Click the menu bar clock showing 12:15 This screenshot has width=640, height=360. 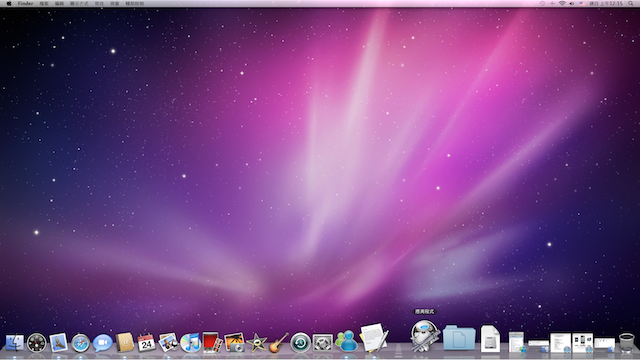(x=606, y=3)
